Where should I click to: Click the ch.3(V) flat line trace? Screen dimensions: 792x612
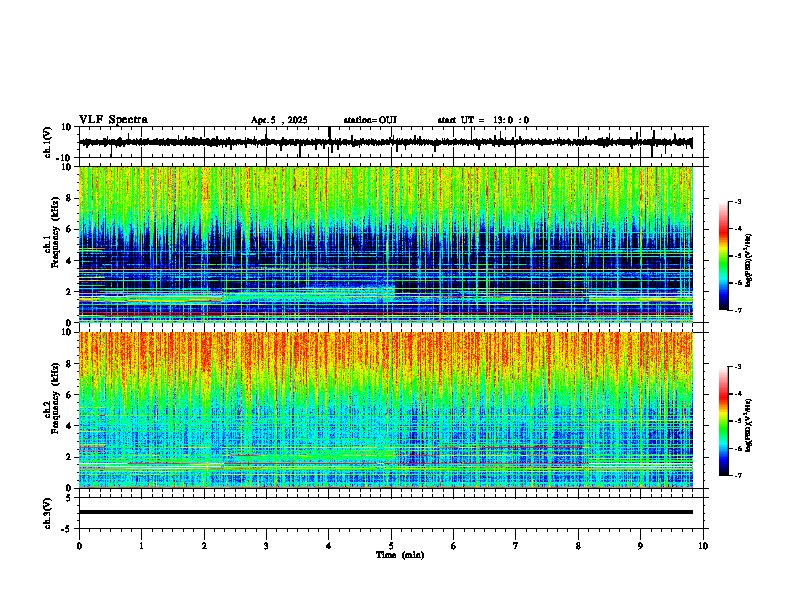(386, 512)
